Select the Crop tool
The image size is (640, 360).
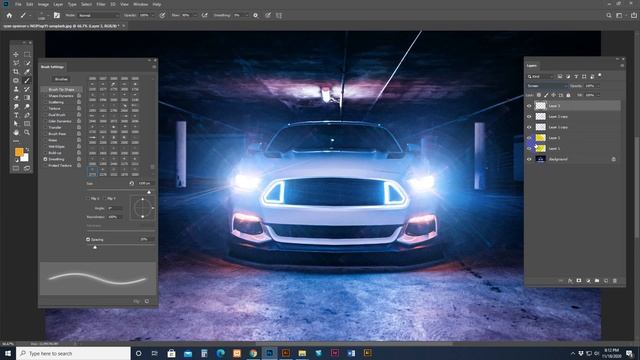[16, 72]
